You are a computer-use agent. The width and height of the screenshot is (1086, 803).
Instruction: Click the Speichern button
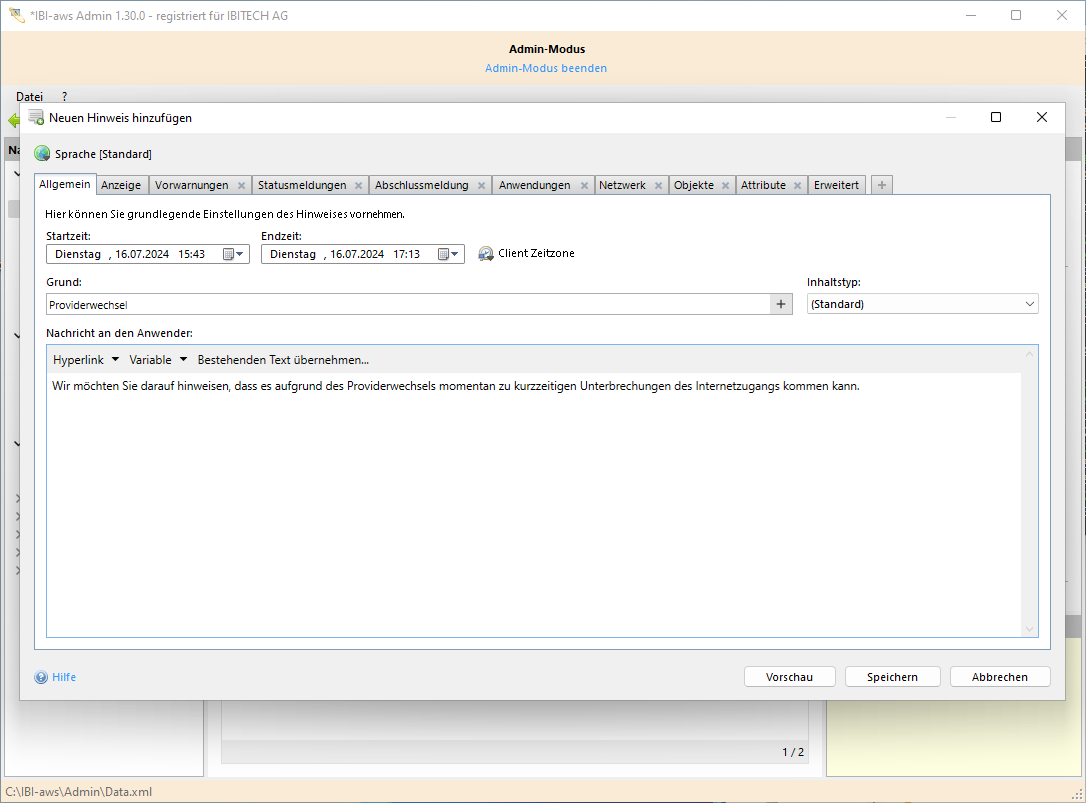(892, 677)
